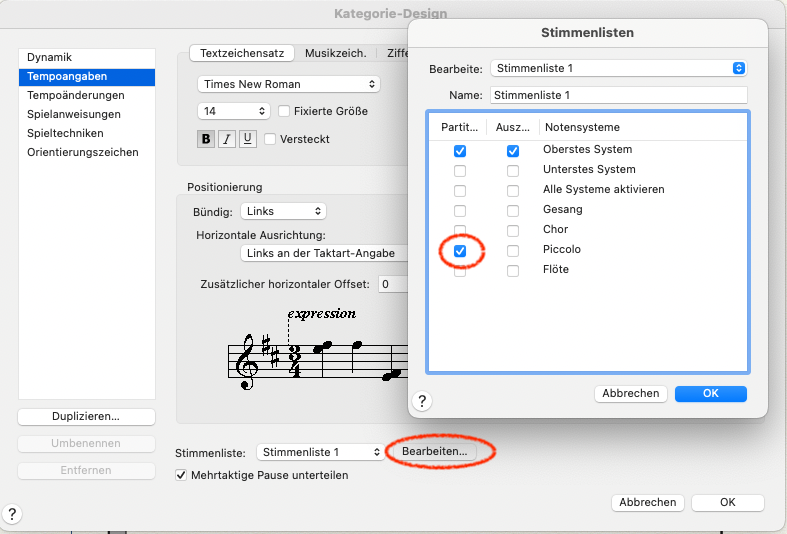This screenshot has height=534, width=787.
Task: Select Spielanweisungen in the category list
Action: (x=74, y=114)
